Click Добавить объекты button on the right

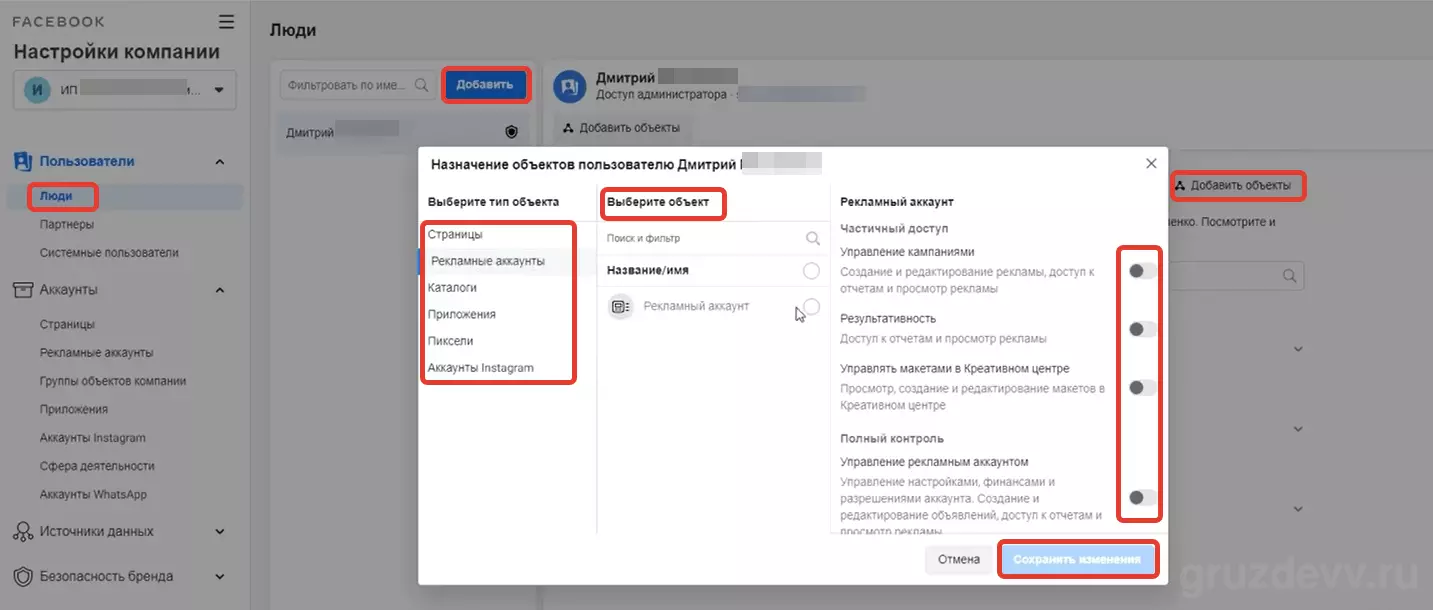point(1237,185)
